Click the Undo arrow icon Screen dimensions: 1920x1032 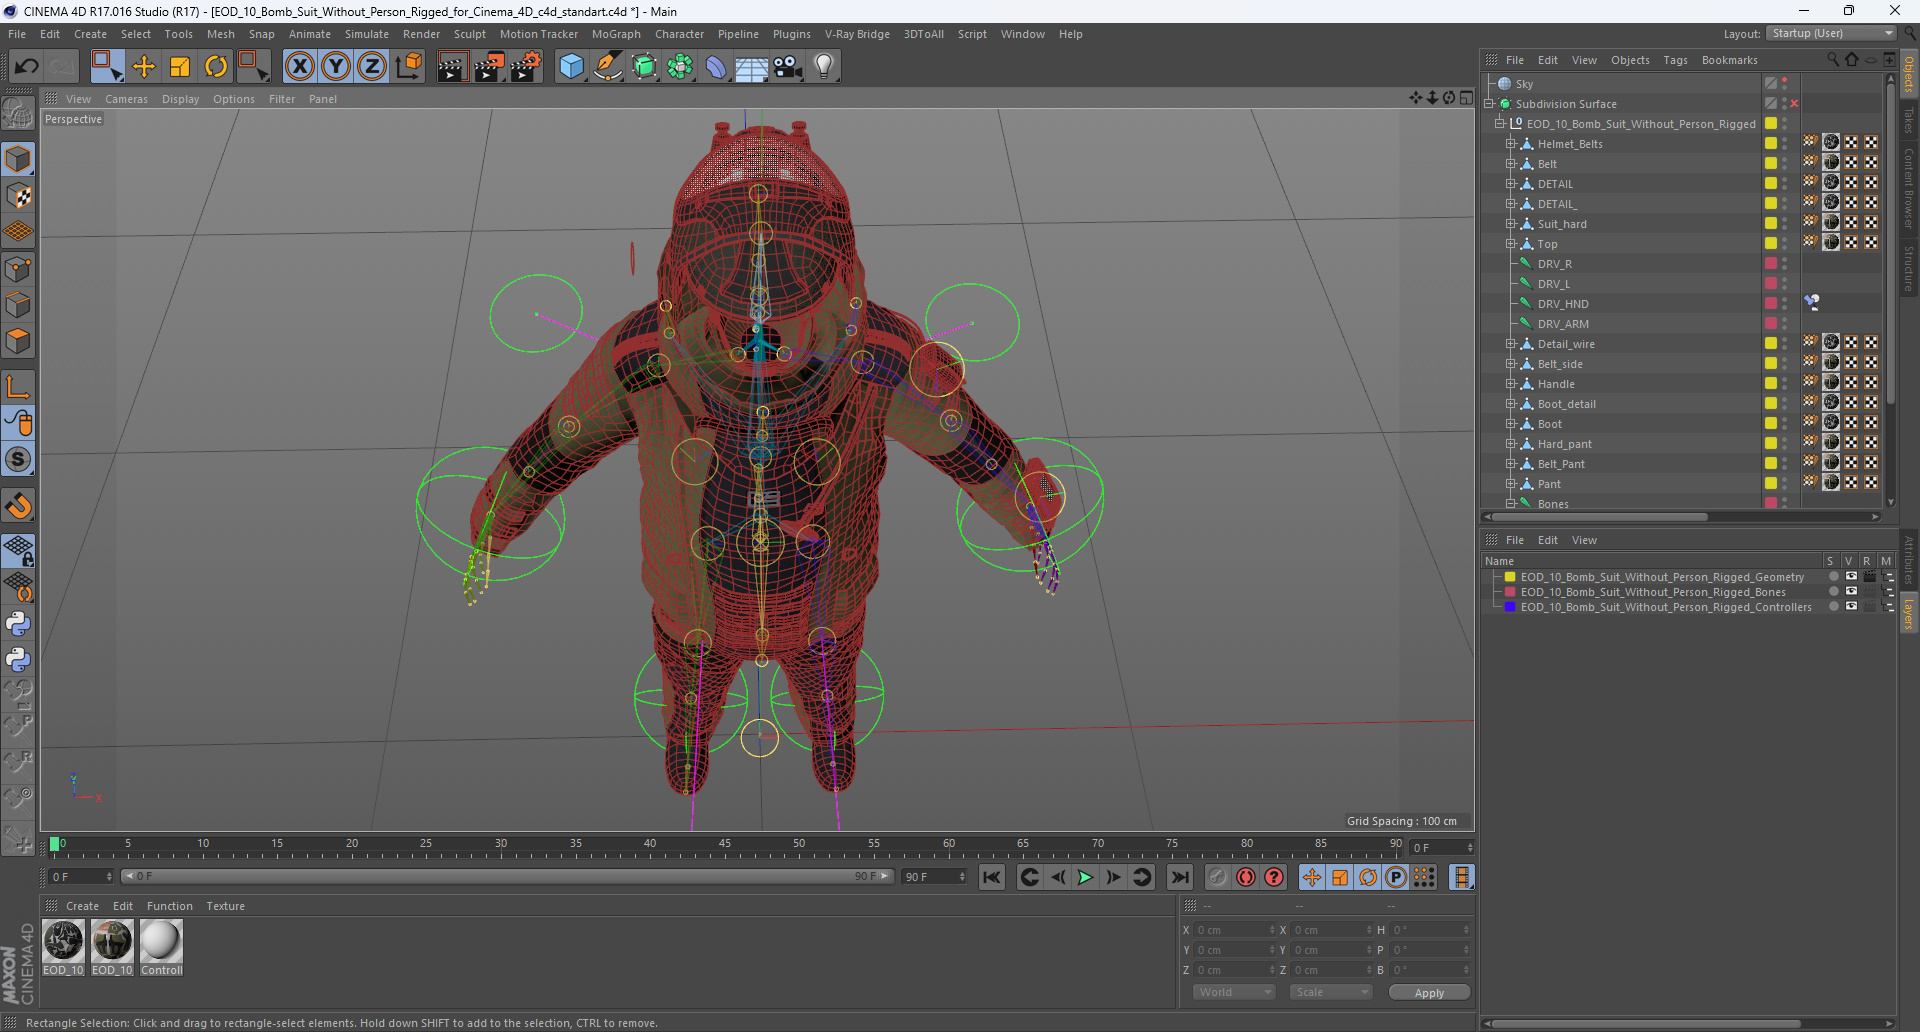point(26,67)
